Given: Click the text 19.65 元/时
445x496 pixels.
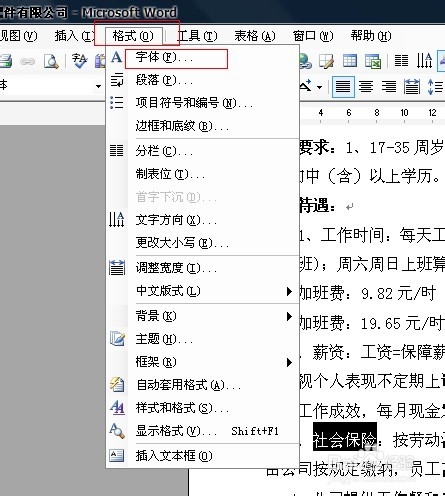Looking at the screenshot, I should (x=403, y=323).
